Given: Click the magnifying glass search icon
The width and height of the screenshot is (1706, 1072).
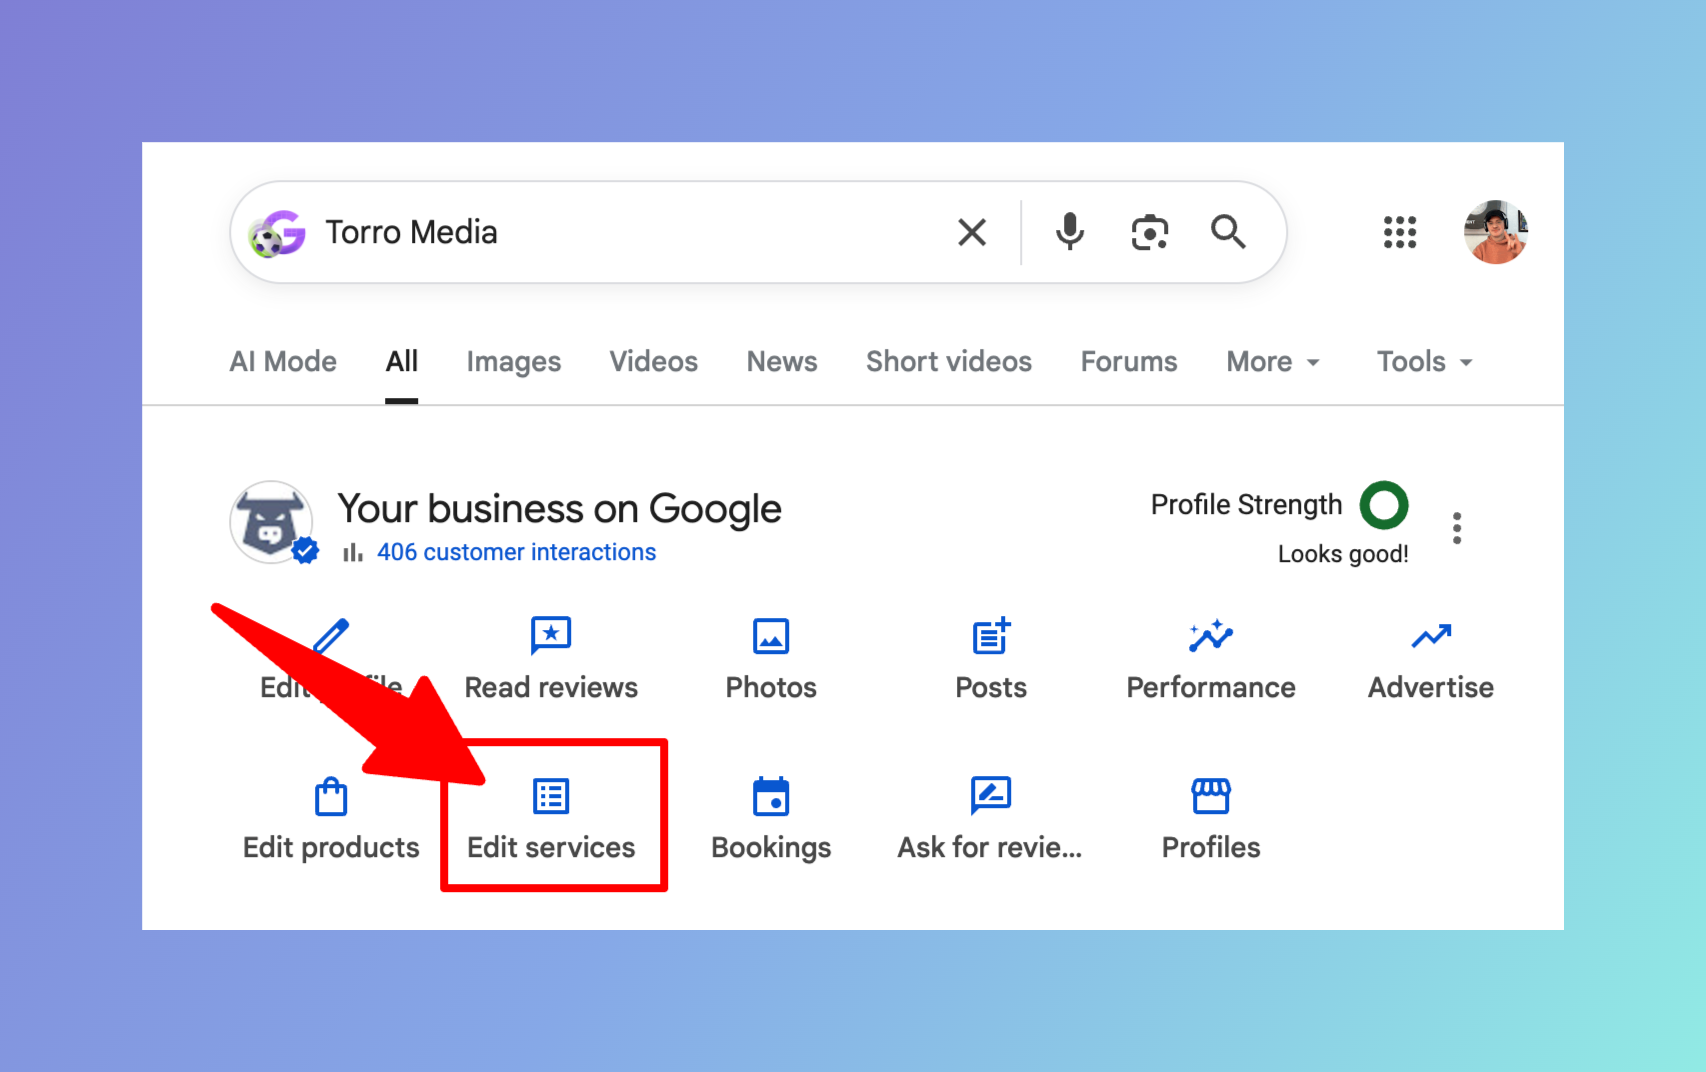Looking at the screenshot, I should 1228,232.
